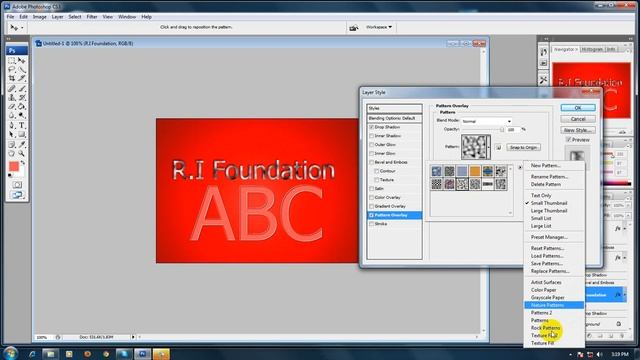Select the Pen tool
640x360 pixels.
click(x=12, y=125)
